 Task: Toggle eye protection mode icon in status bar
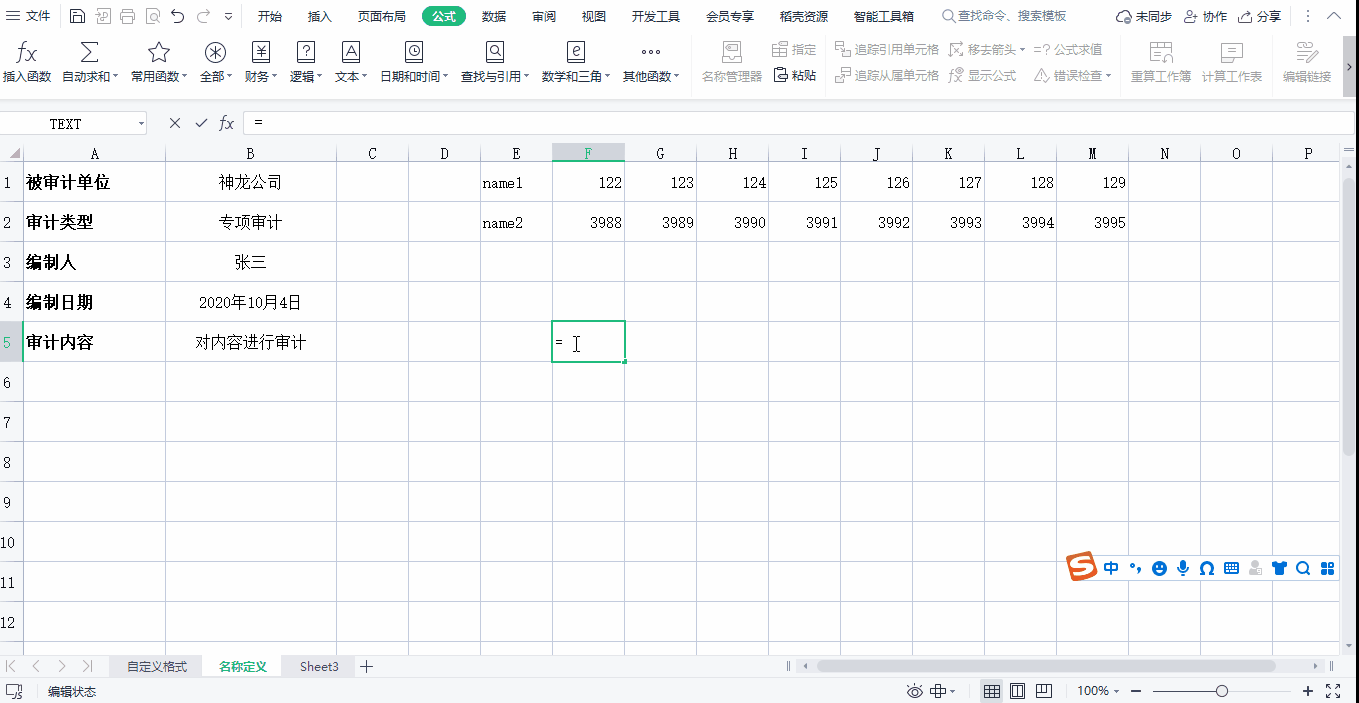(914, 691)
